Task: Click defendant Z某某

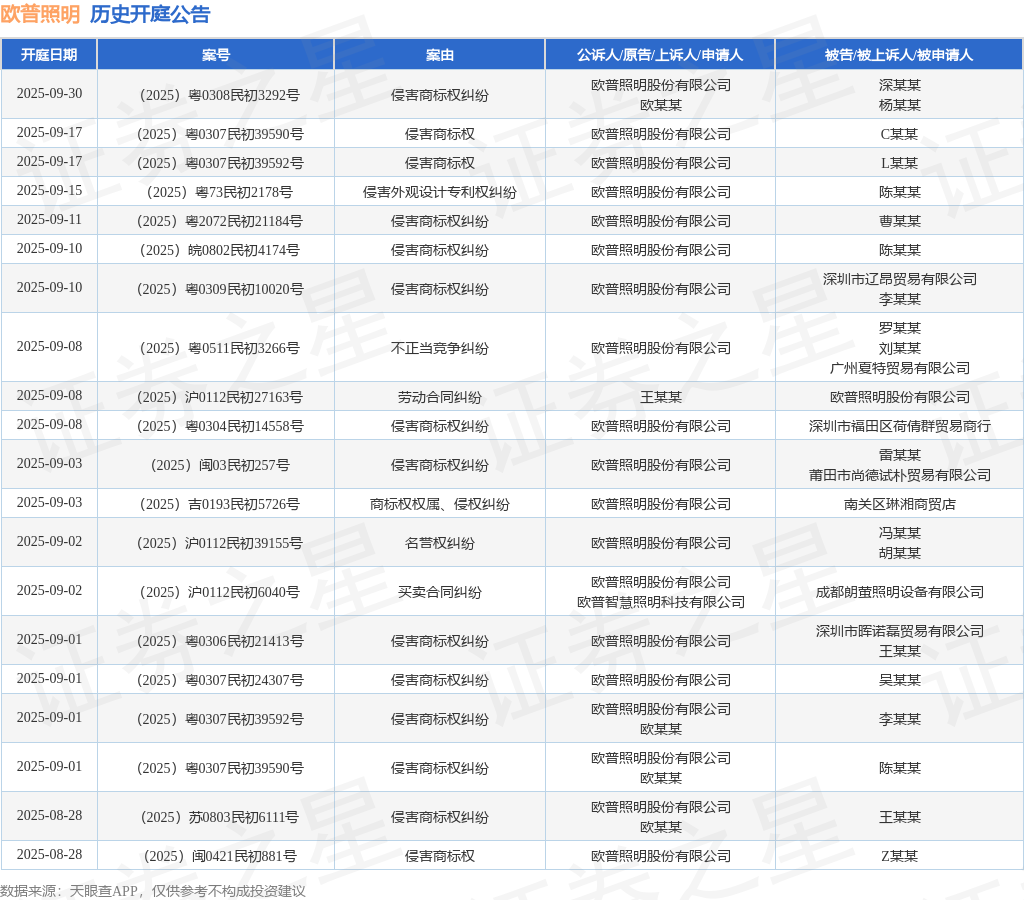Action: click(899, 856)
